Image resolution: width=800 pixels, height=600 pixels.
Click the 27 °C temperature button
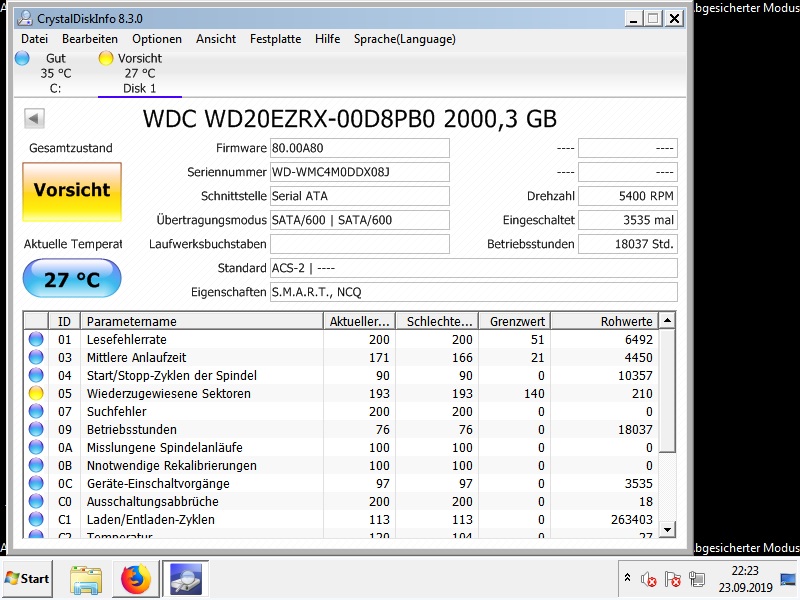72,279
